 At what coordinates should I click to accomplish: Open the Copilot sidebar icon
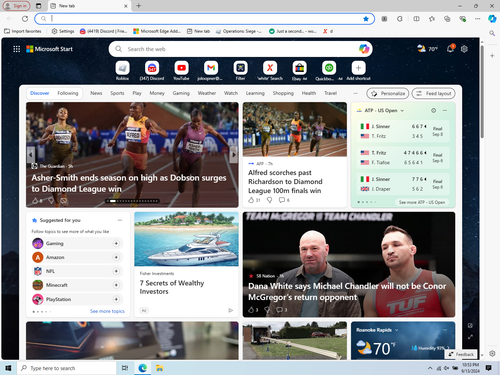[x=492, y=19]
